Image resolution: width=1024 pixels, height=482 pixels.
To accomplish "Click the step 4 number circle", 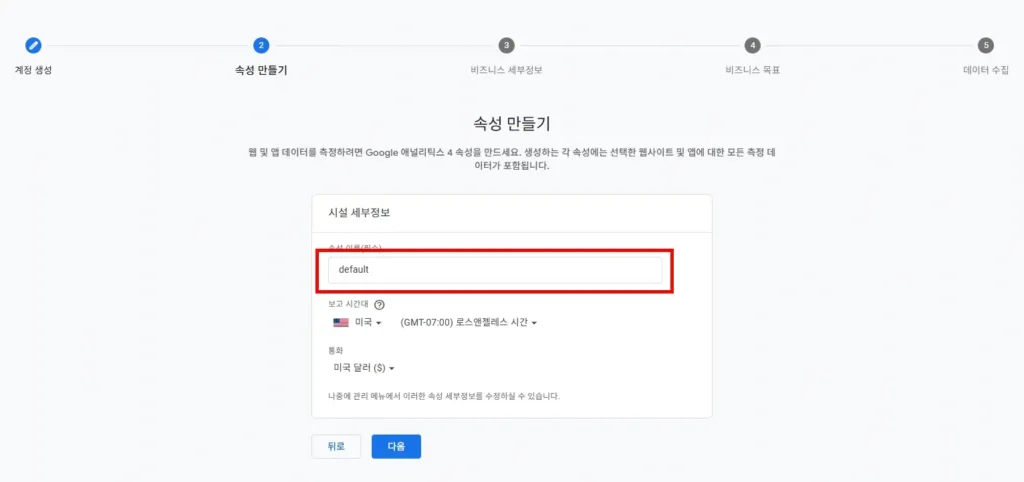I will click(752, 45).
